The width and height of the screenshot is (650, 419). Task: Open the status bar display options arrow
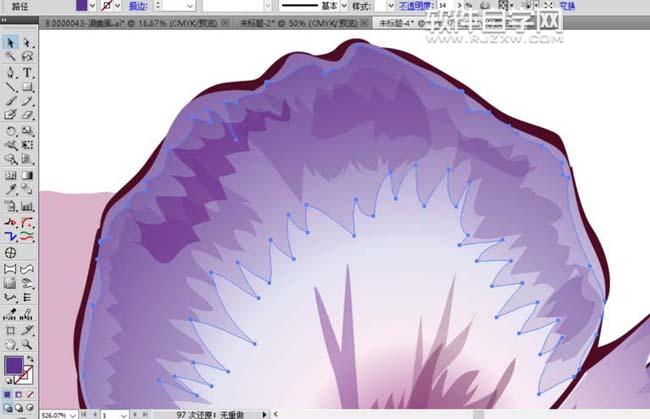click(264, 414)
